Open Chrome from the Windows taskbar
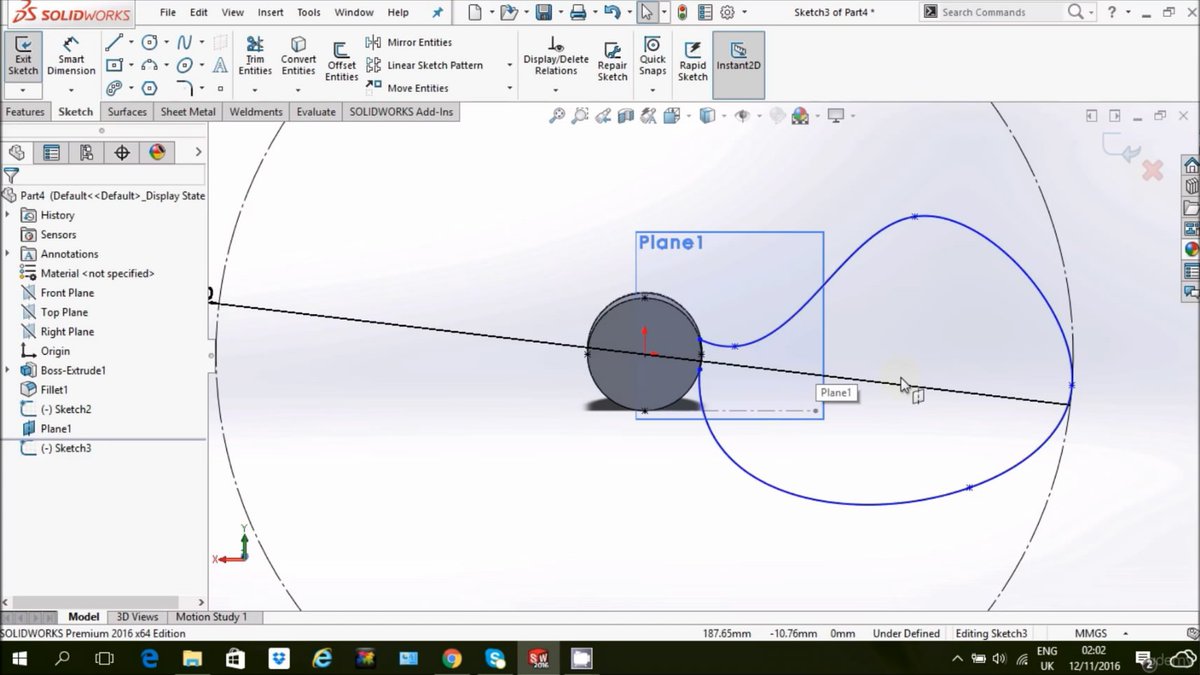 point(451,658)
